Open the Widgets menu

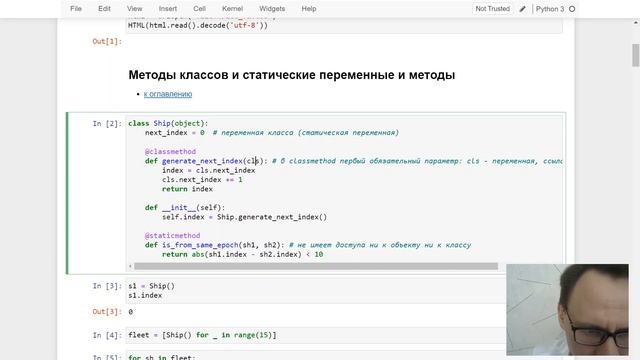[272, 9]
